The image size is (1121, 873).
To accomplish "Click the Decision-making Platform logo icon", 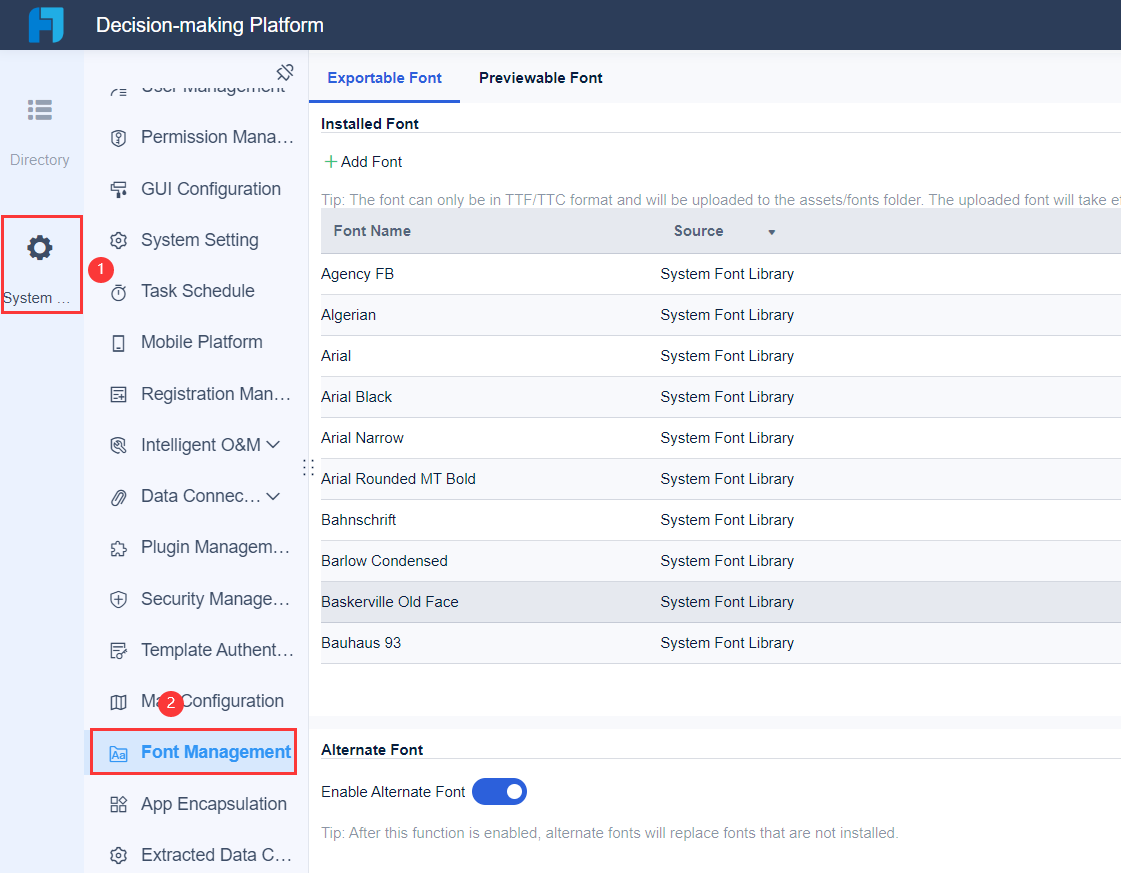I will pos(46,25).
